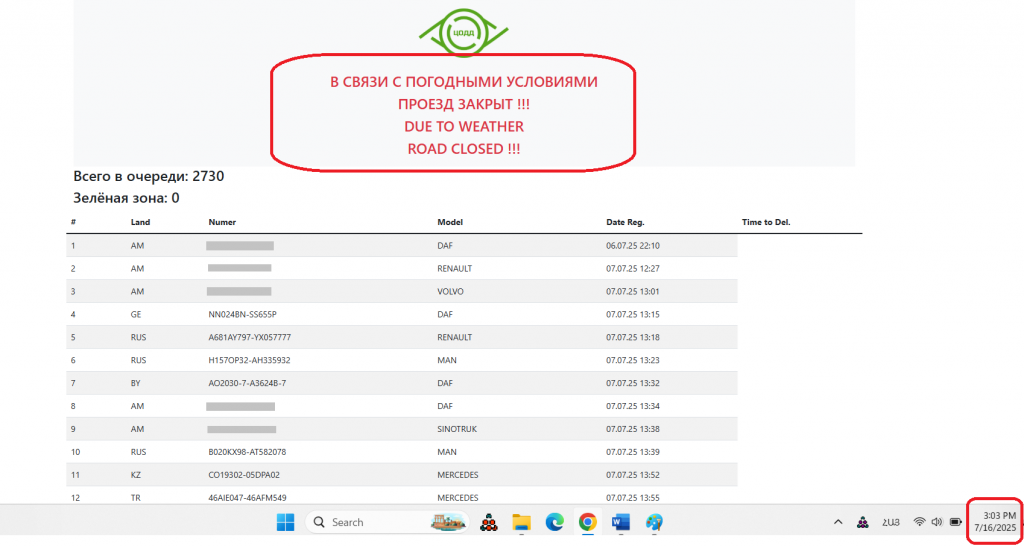Open the Paint app taskbar icon
Viewport: 1024px width, 546px height.
[x=655, y=522]
